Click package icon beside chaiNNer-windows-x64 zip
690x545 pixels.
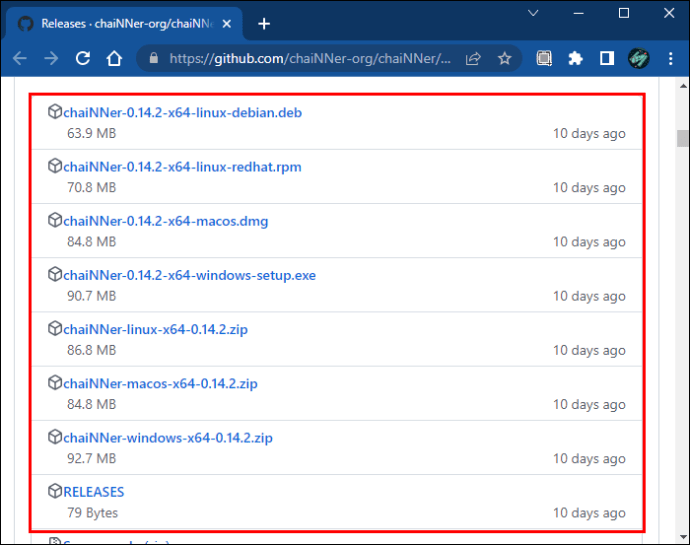click(55, 437)
